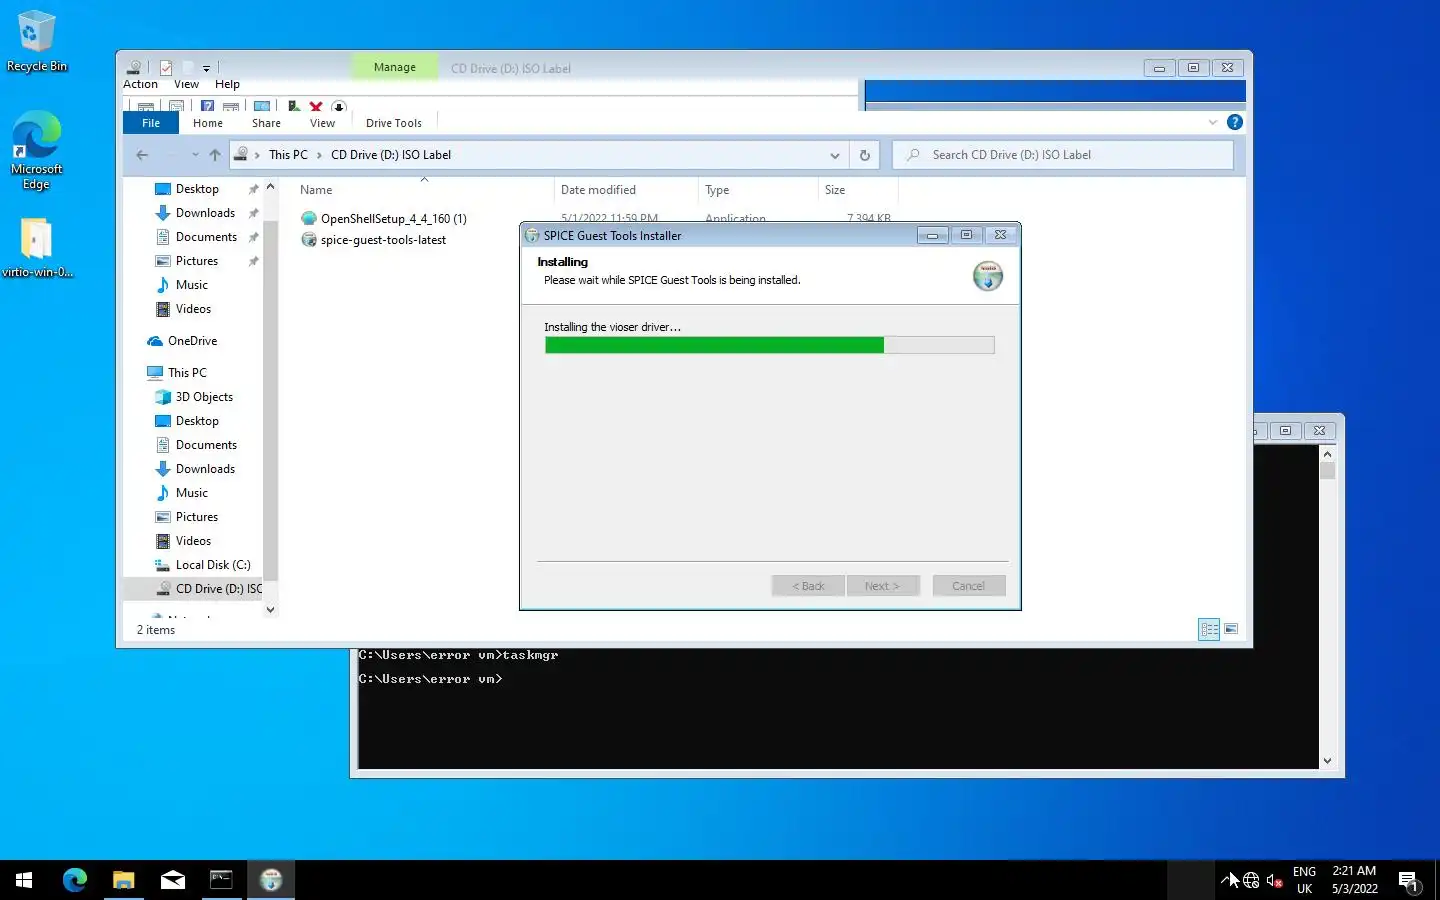The image size is (1440, 900).
Task: Select This PC in the navigation pane
Action: tap(187, 373)
